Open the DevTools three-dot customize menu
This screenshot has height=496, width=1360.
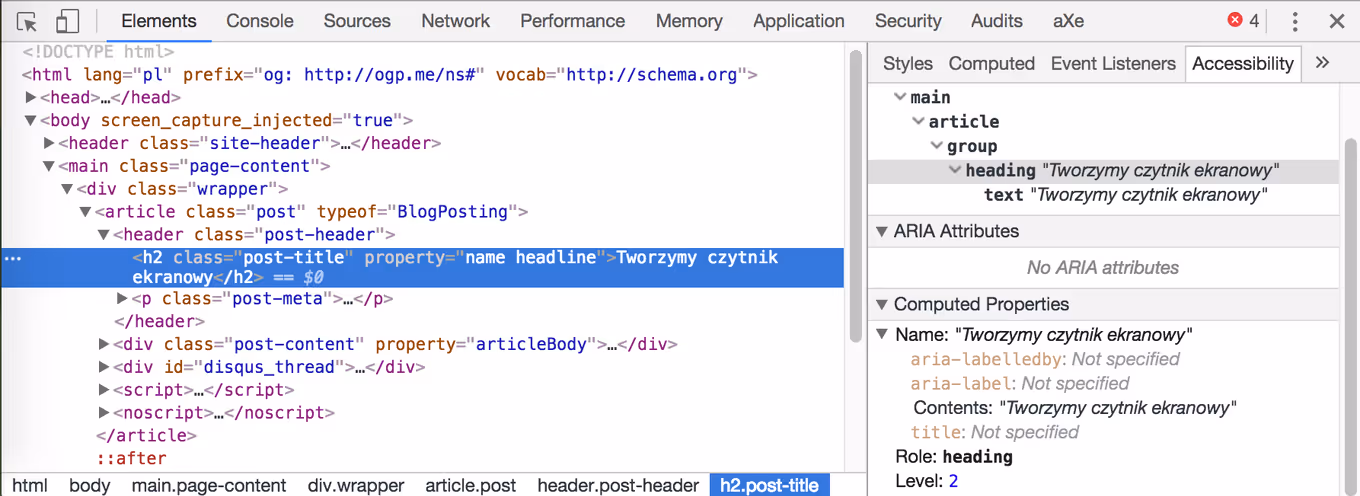1295,21
